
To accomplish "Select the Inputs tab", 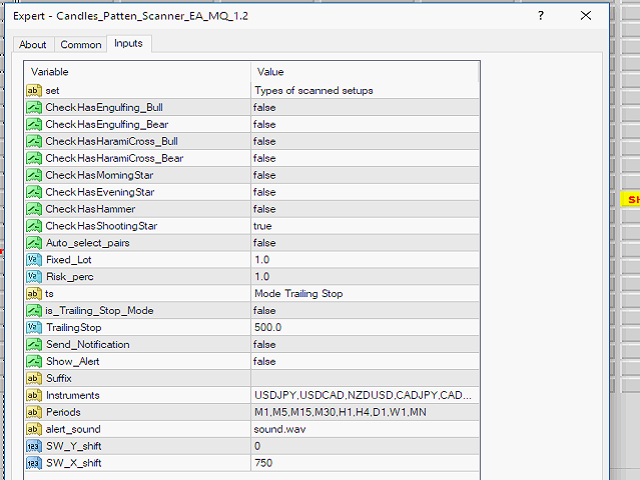I will coord(129,43).
